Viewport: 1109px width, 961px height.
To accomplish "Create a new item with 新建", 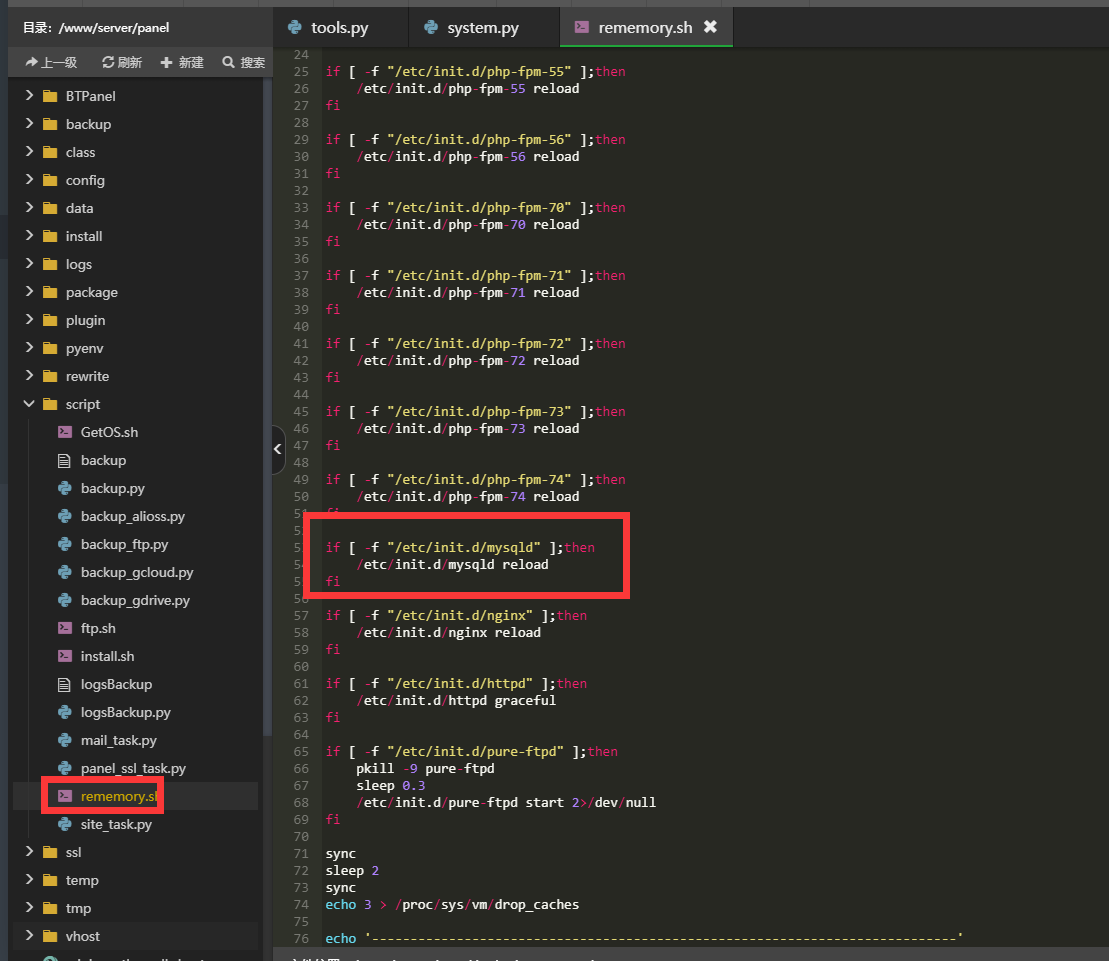I will click(x=182, y=62).
